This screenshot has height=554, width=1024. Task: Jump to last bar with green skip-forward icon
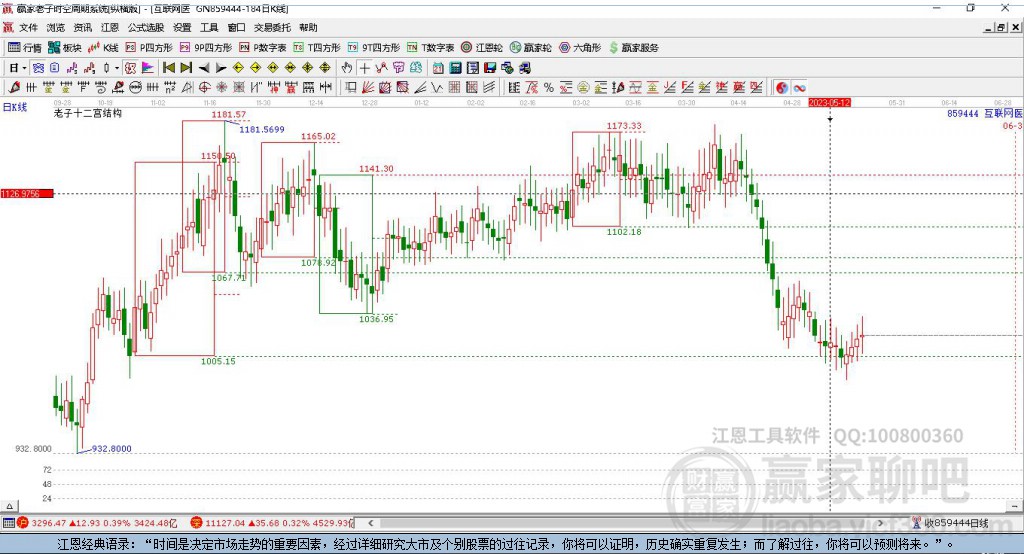(x=186, y=68)
